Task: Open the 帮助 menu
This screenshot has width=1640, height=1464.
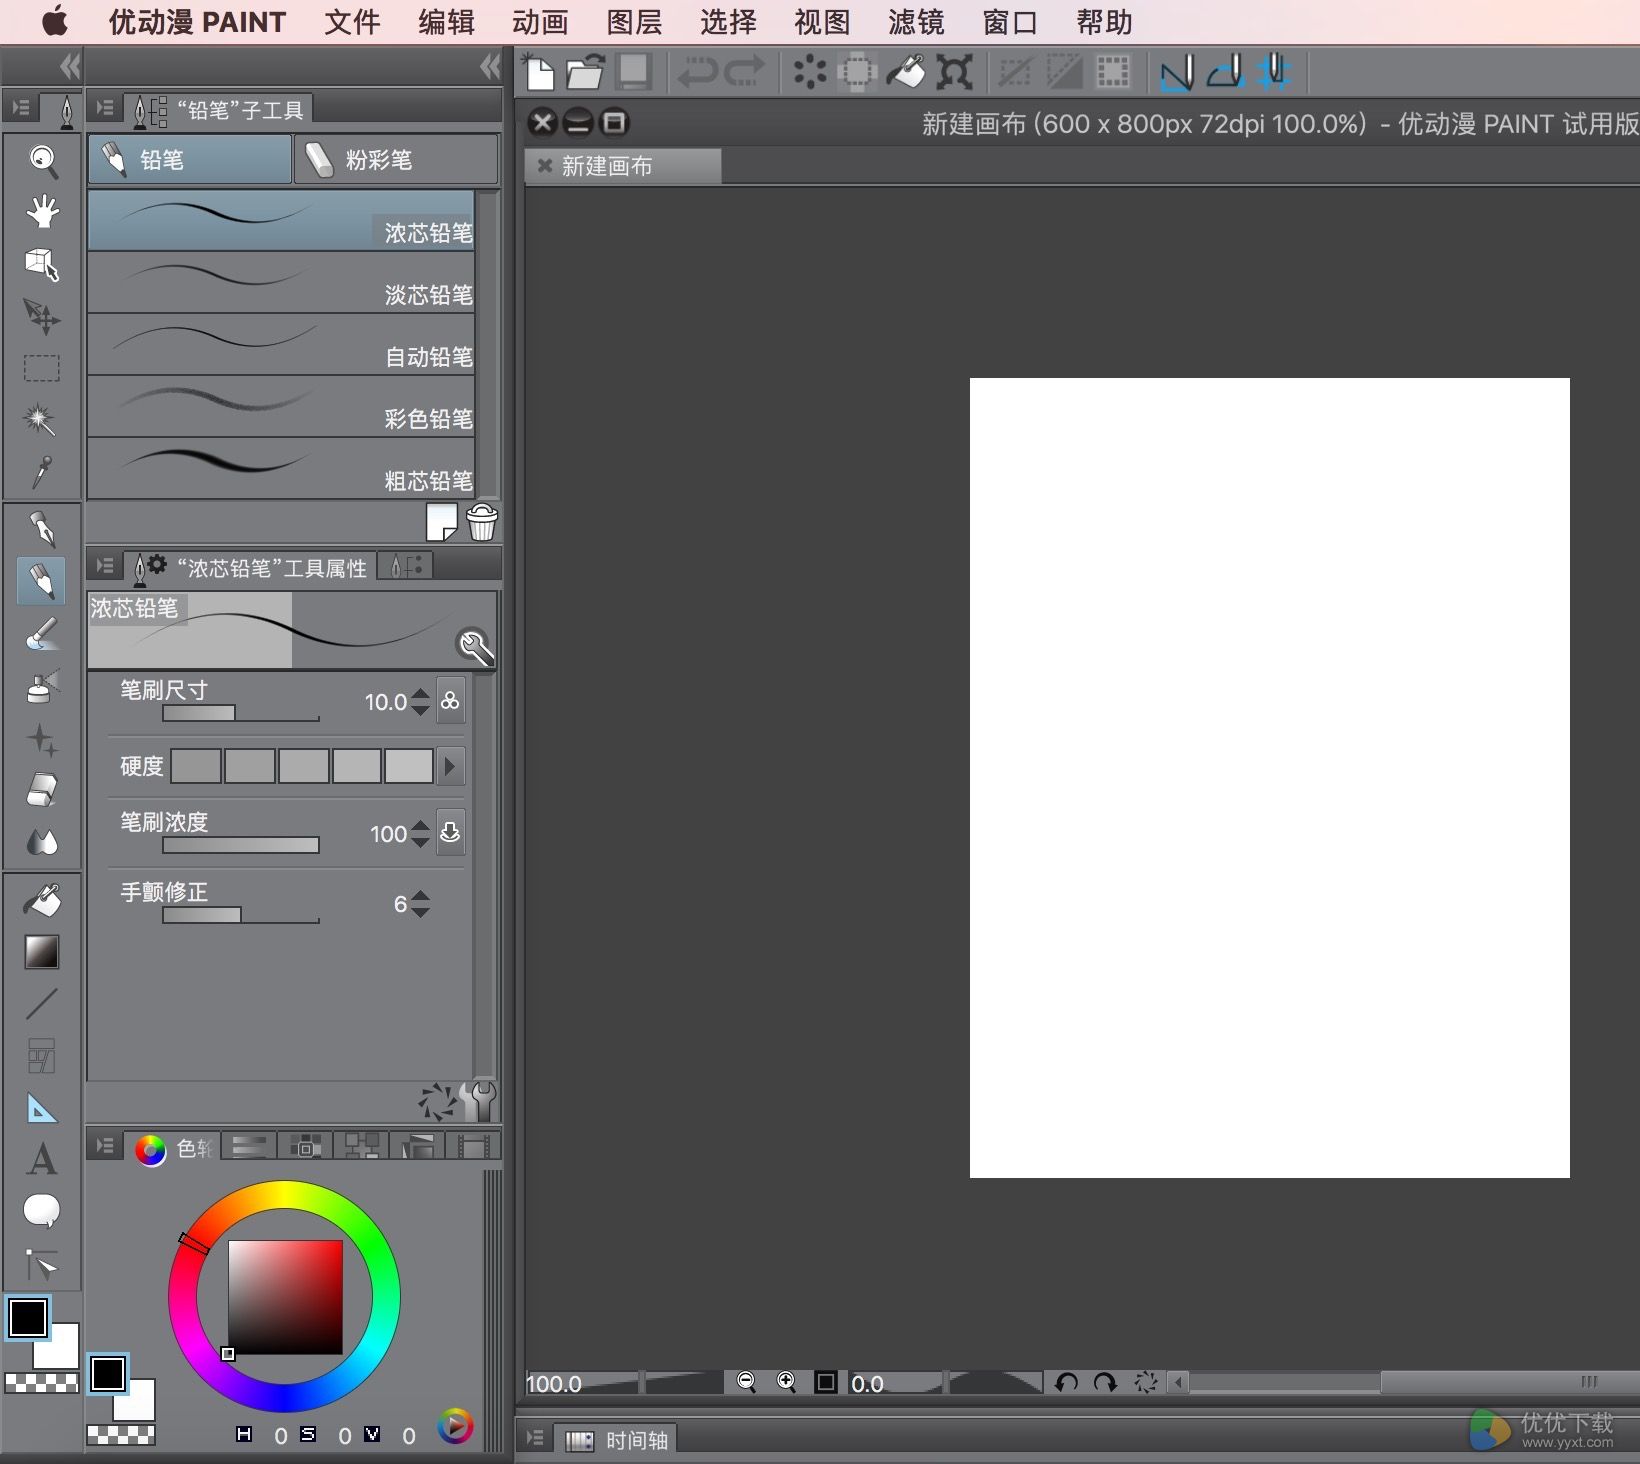Action: point(1104,22)
